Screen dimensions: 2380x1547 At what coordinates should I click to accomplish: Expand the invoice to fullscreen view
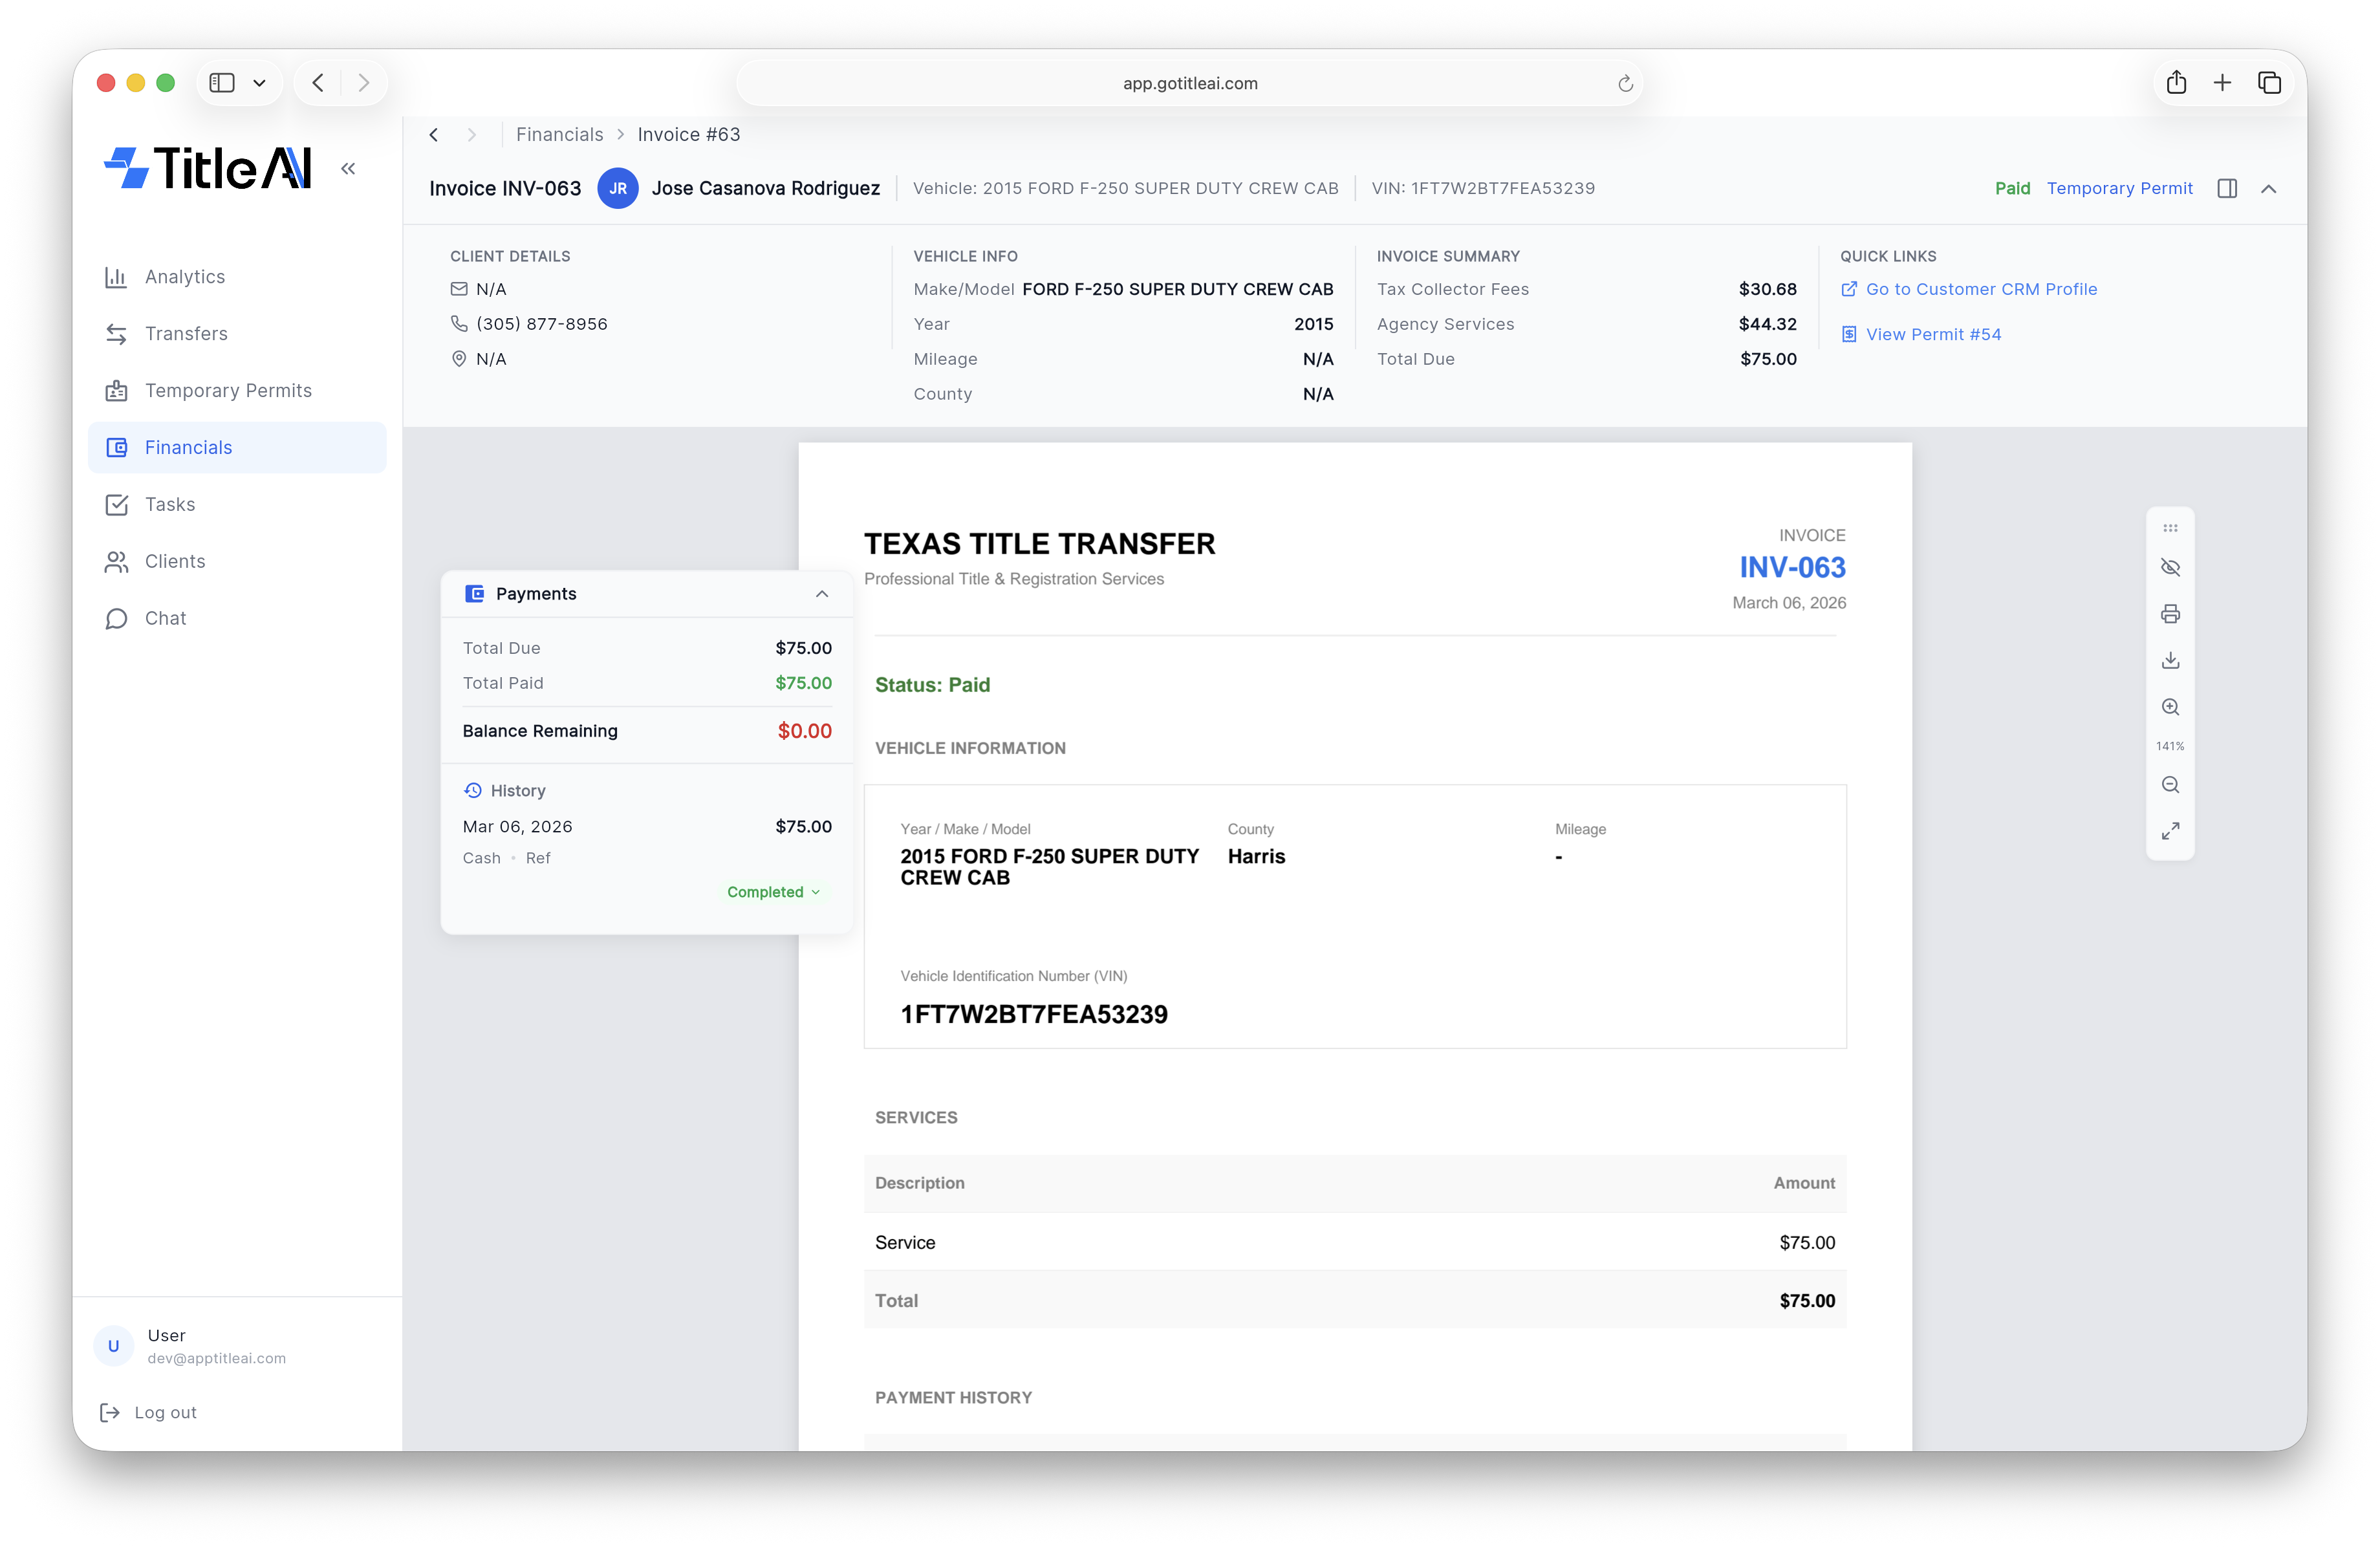tap(2171, 831)
